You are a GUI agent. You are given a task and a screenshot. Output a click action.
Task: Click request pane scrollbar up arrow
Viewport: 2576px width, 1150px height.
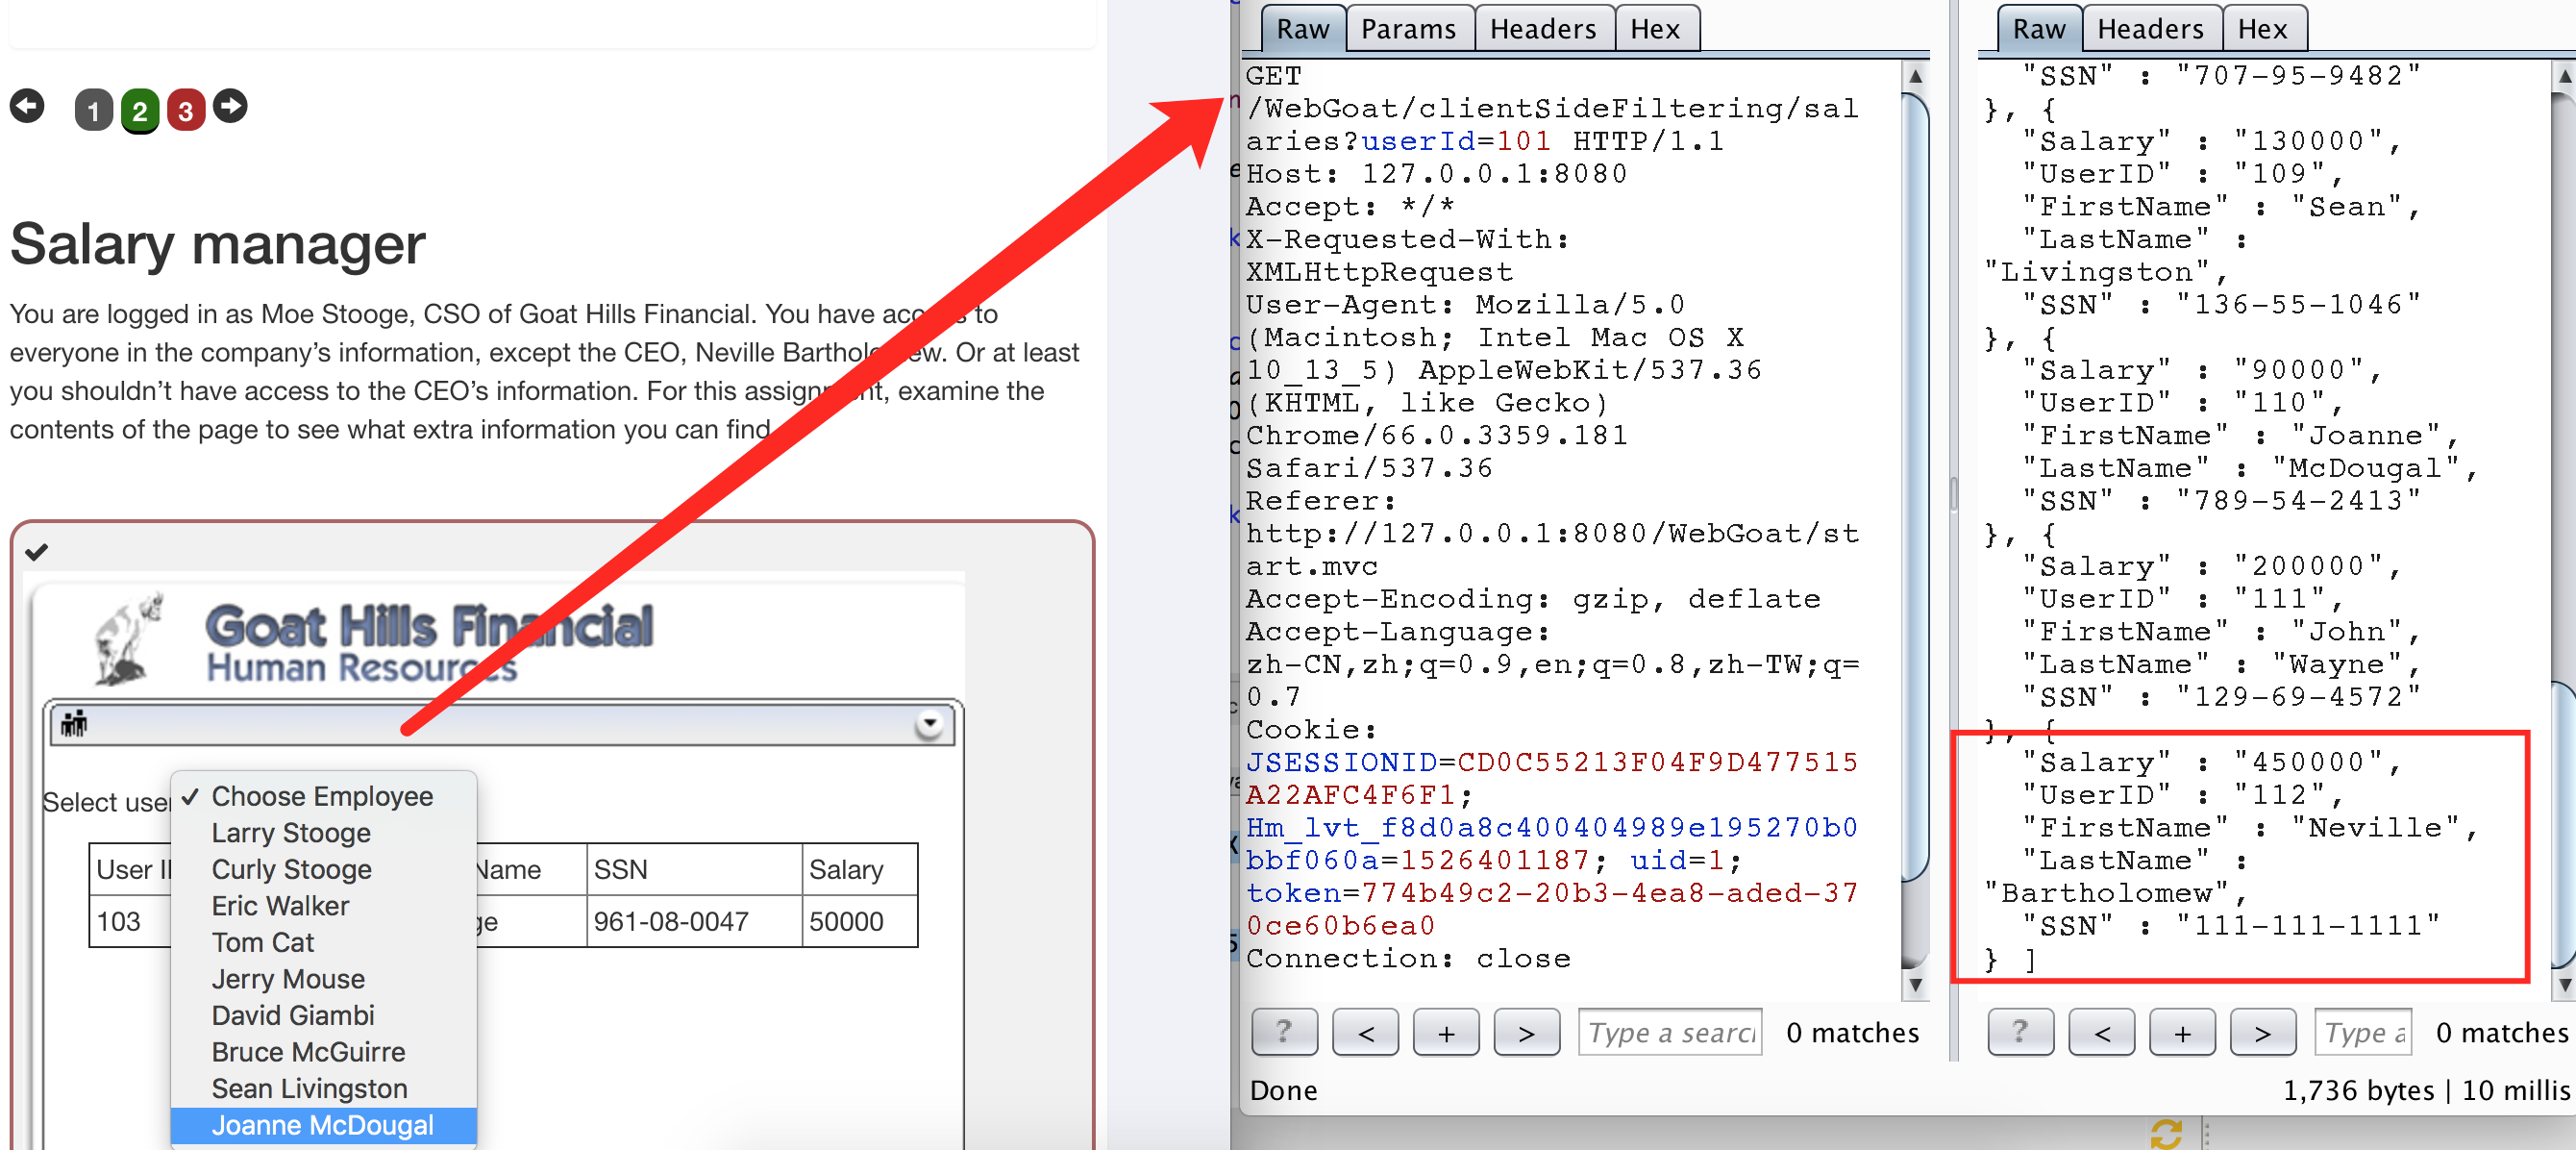[x=1915, y=76]
